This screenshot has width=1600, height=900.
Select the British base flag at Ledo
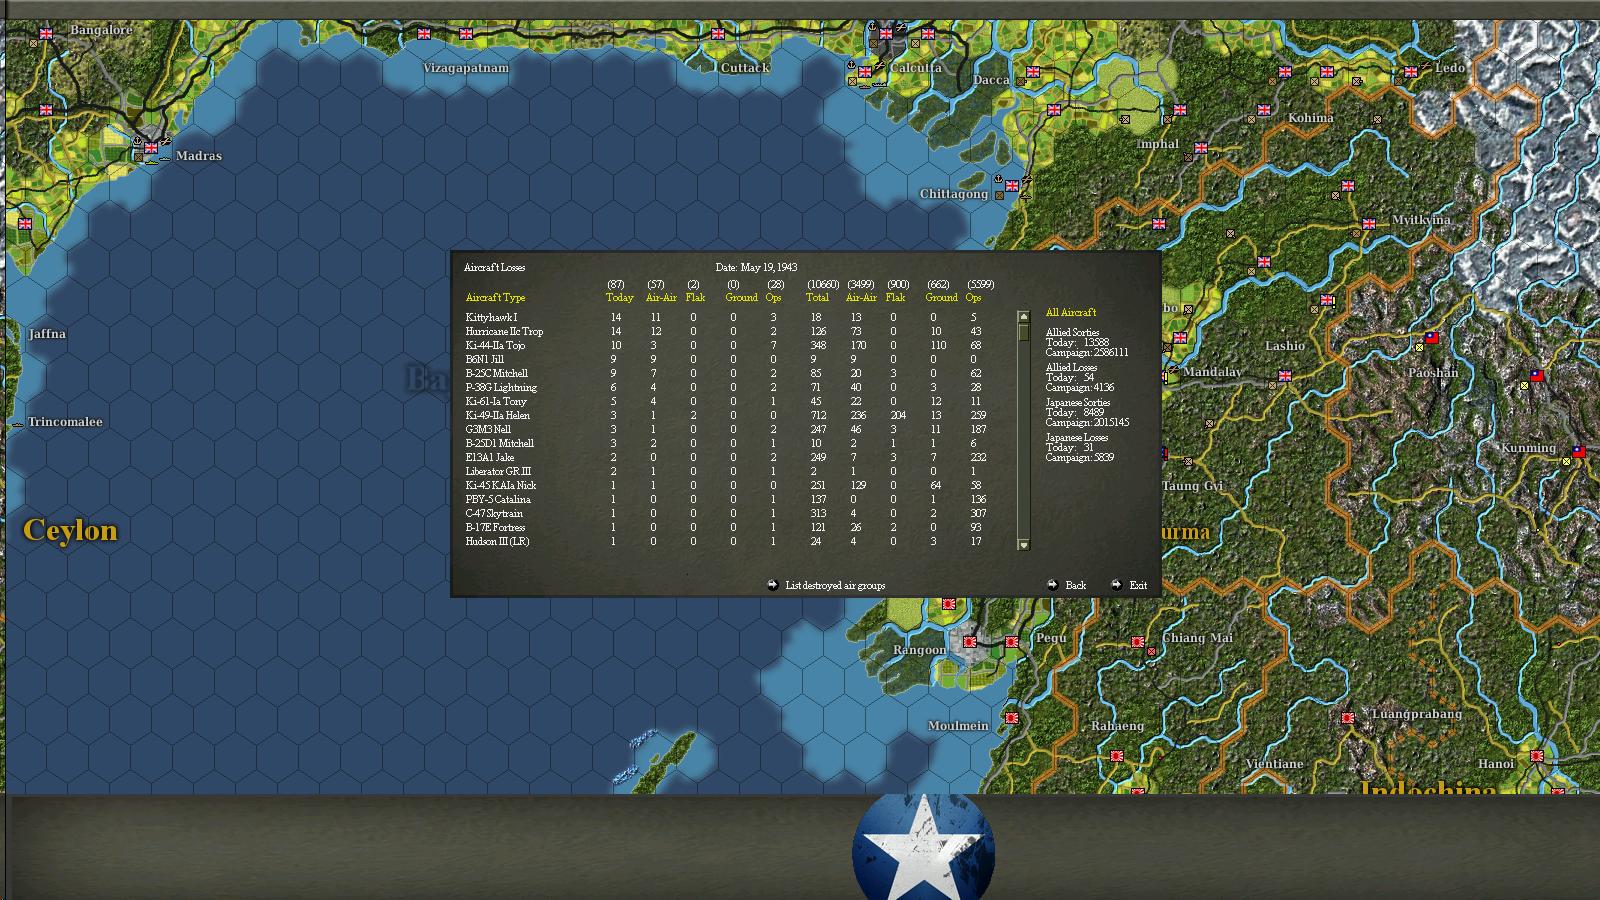1411,72
